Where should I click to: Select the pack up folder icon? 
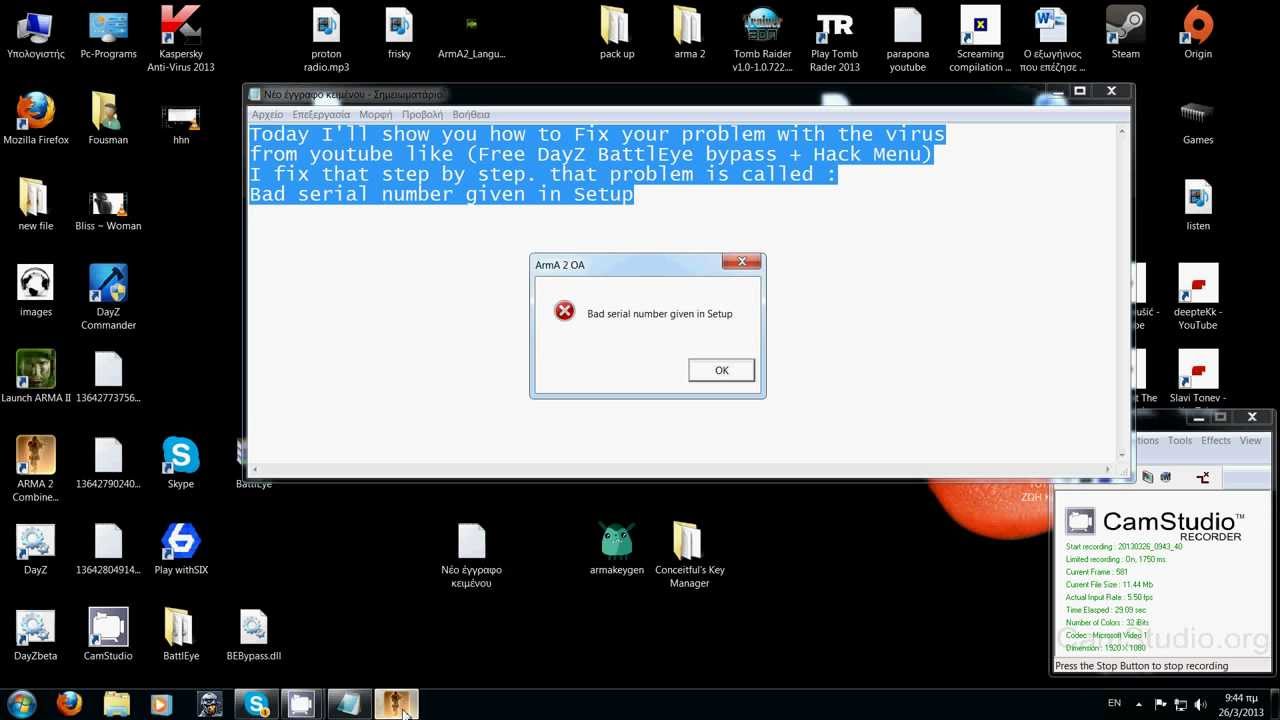(617, 34)
